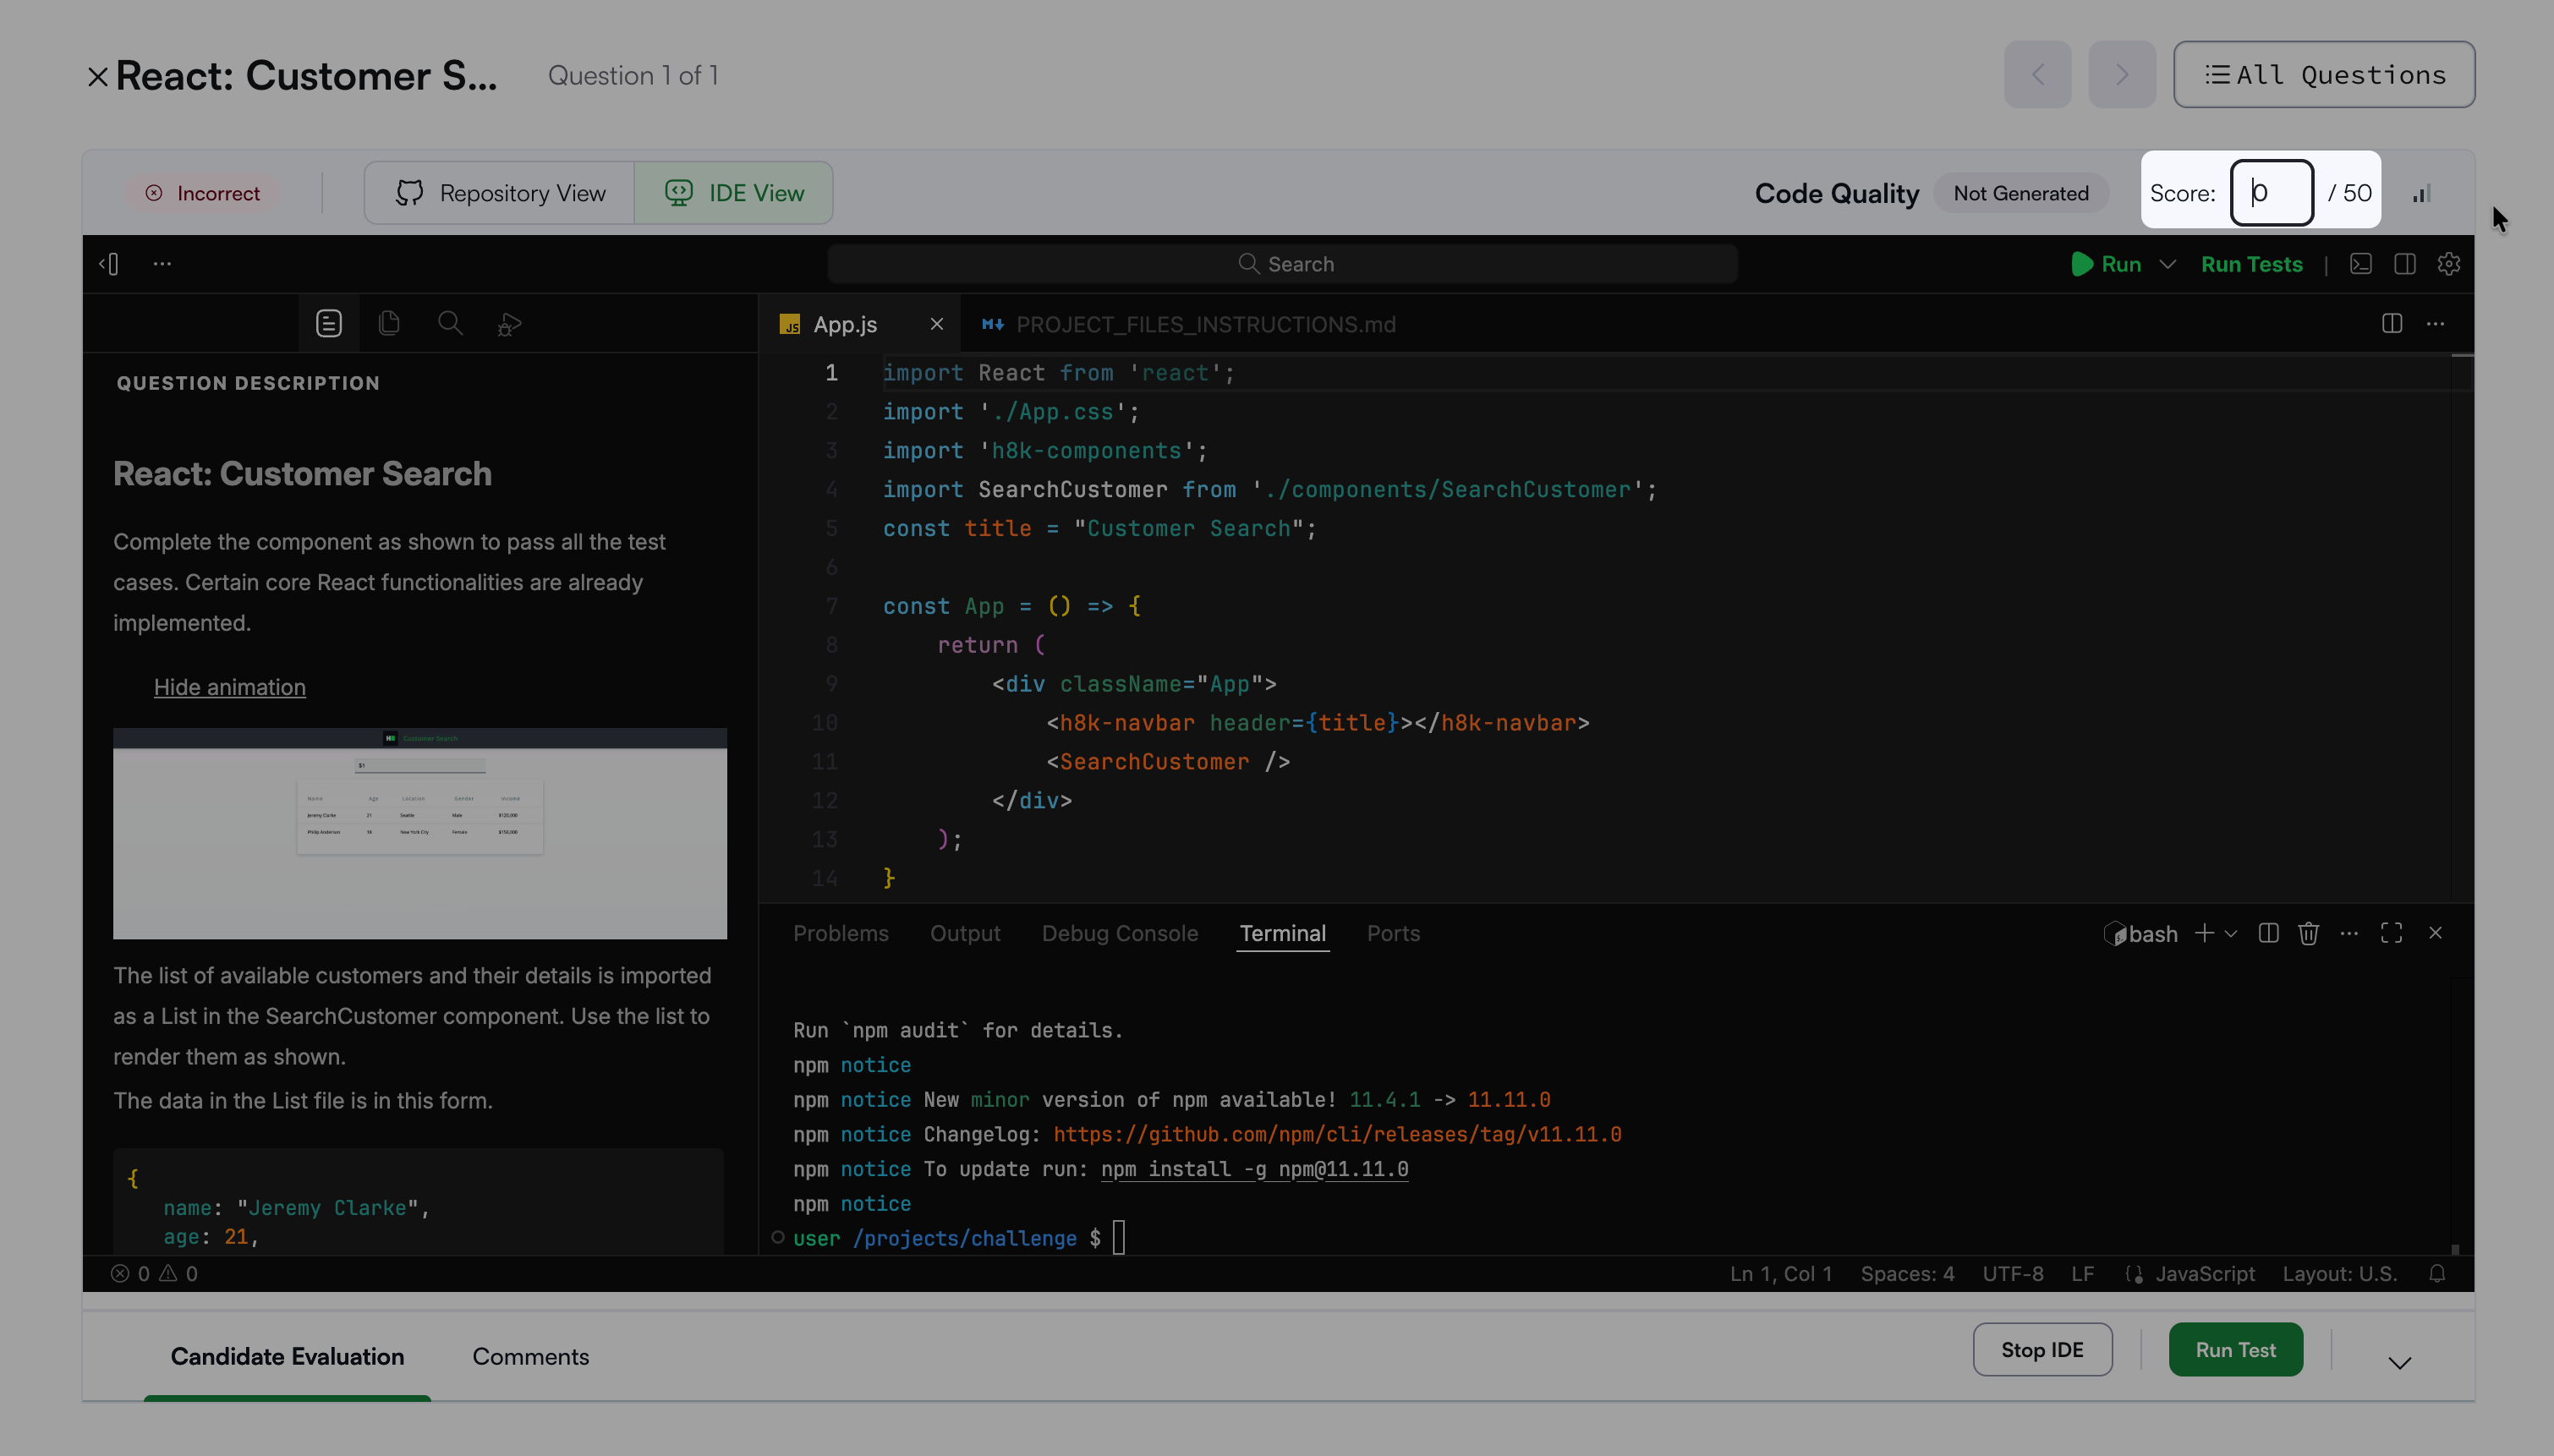The height and width of the screenshot is (1456, 2554).
Task: Kill terminal with the trash icon
Action: click(2308, 933)
